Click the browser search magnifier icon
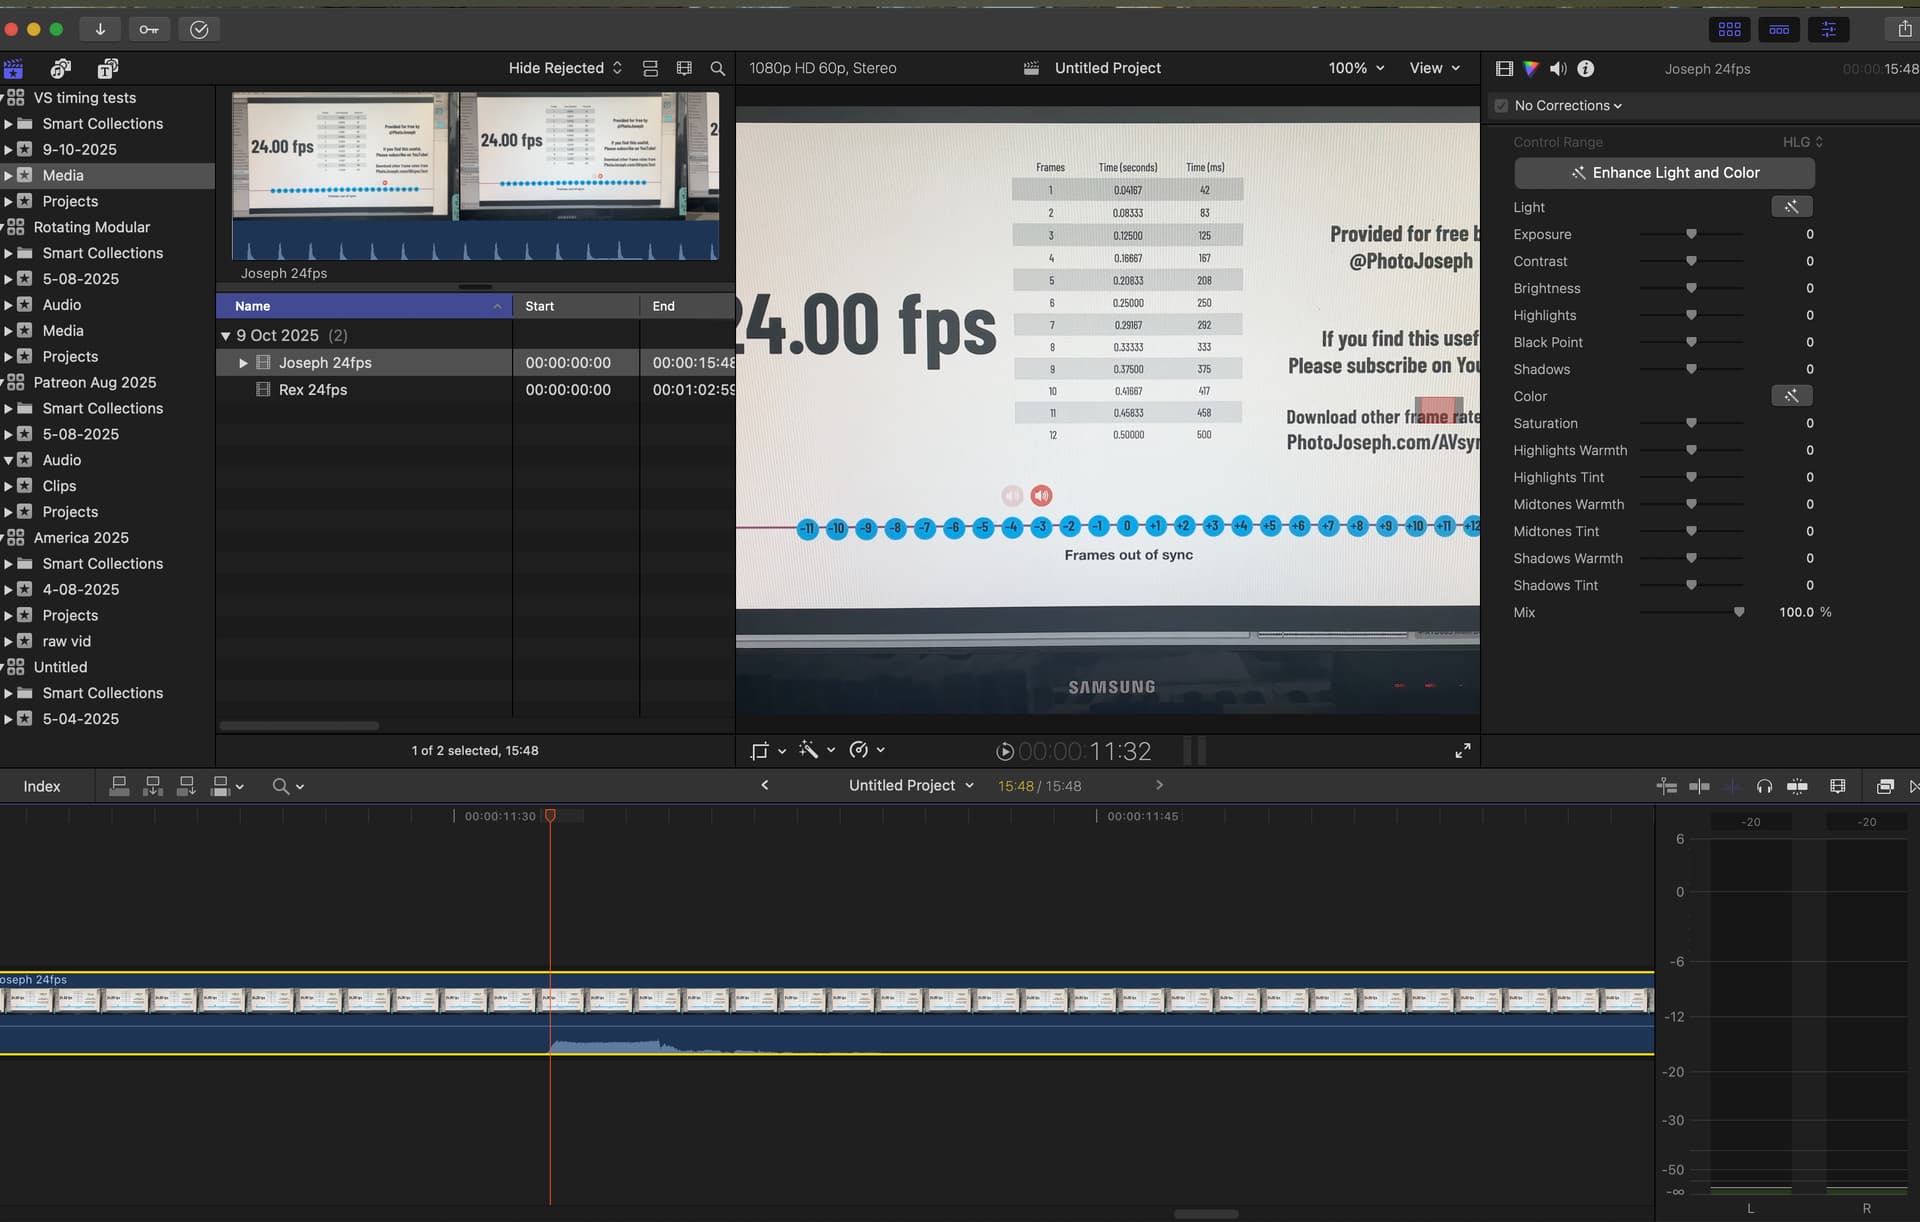This screenshot has width=1920, height=1222. [717, 68]
